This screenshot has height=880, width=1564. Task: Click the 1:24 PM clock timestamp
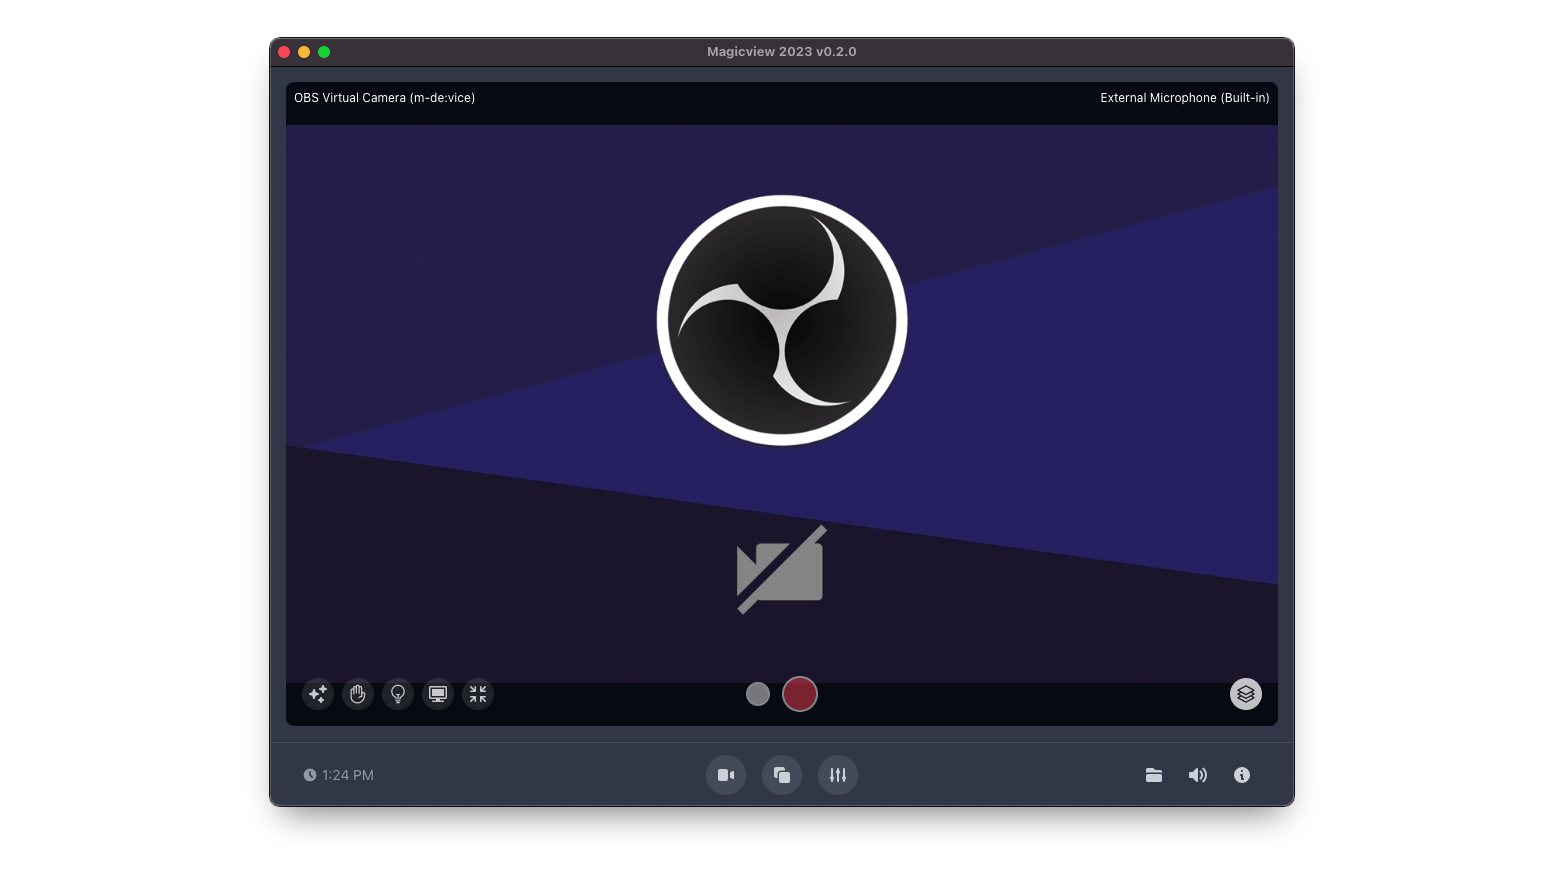340,775
